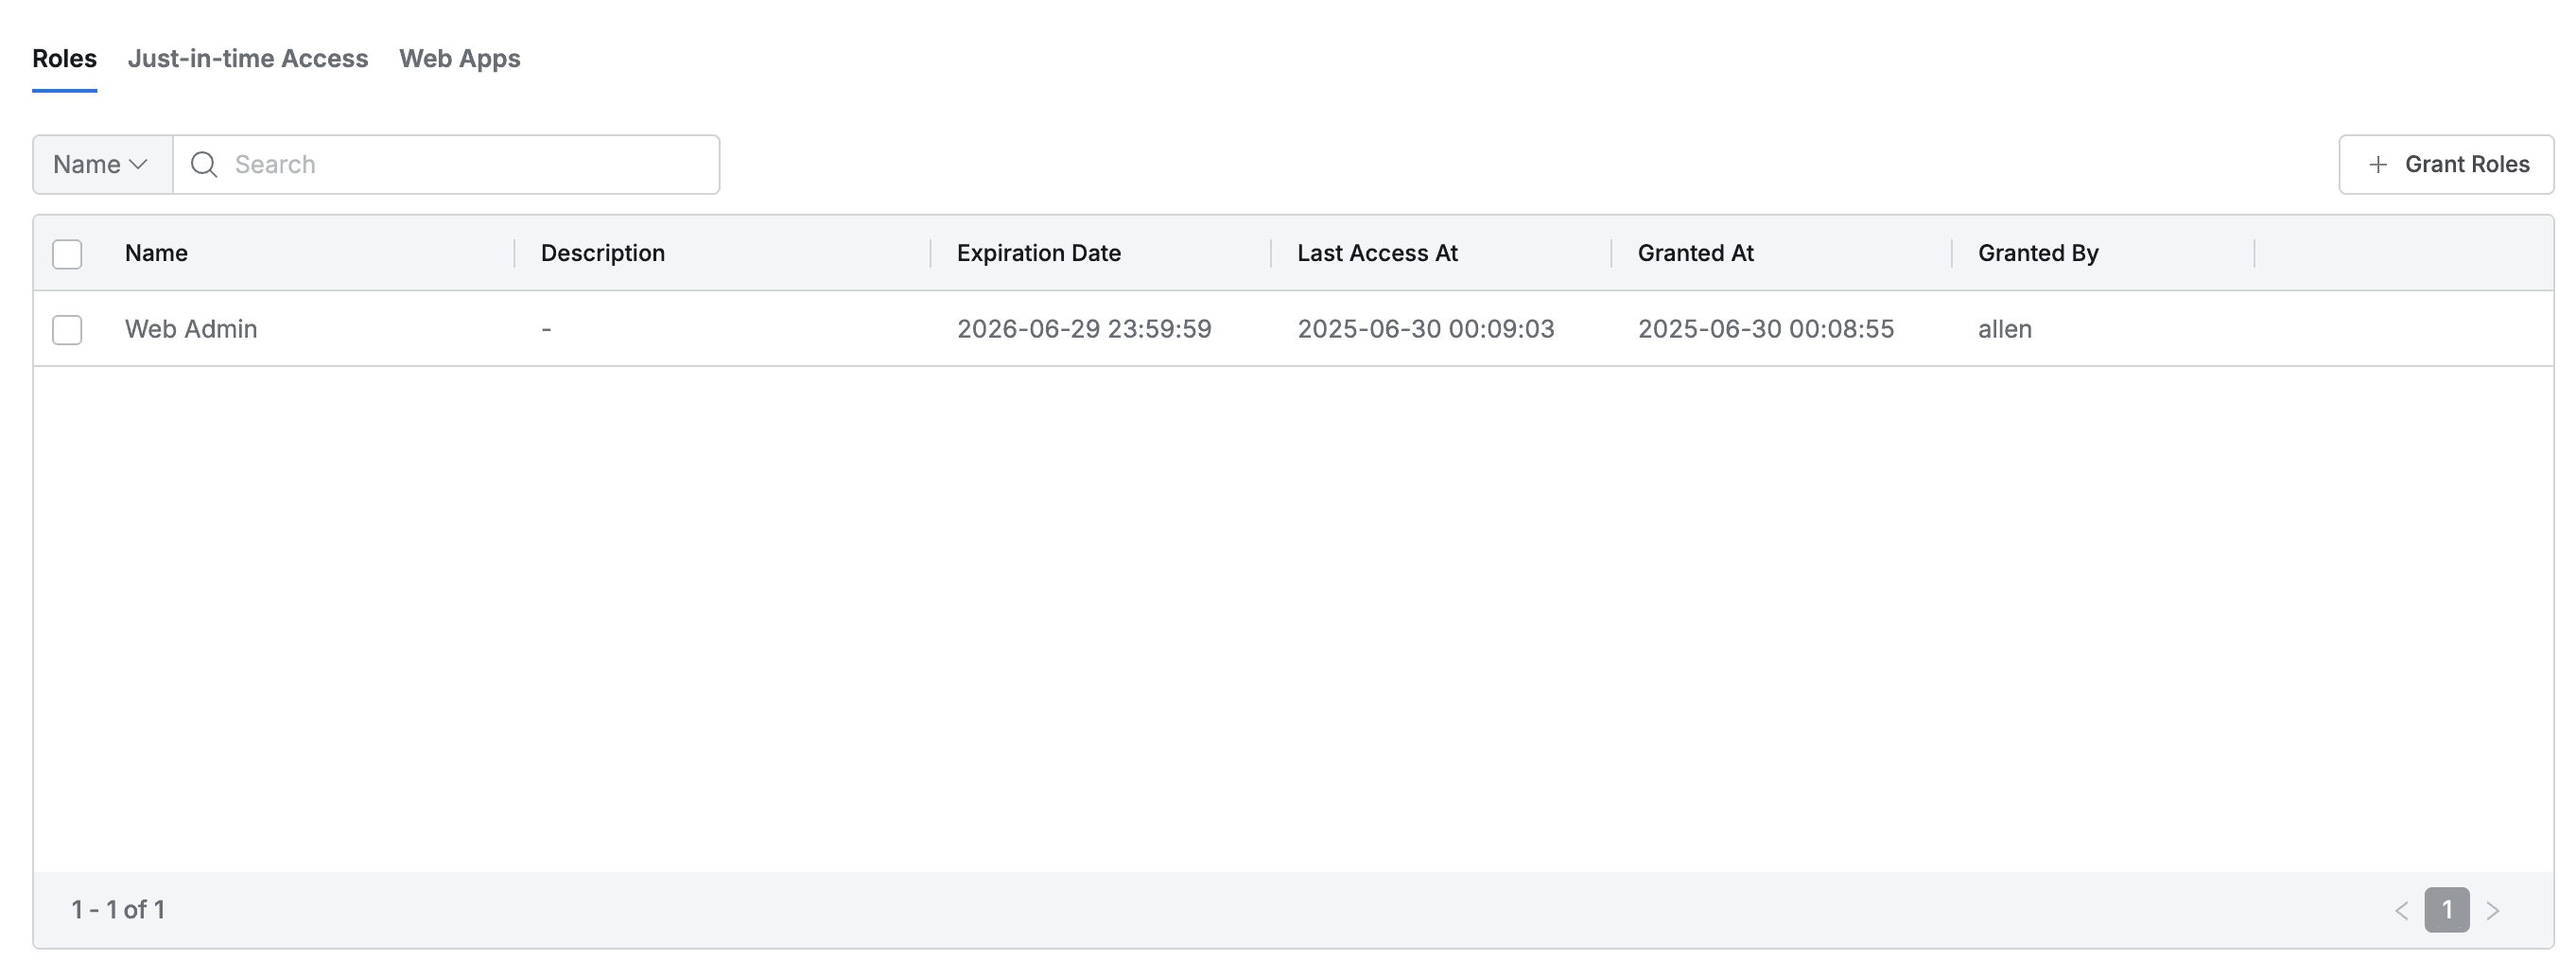Switch to the Roles tab
Image resolution: width=2576 pixels, height=978 pixels.
pos(64,59)
